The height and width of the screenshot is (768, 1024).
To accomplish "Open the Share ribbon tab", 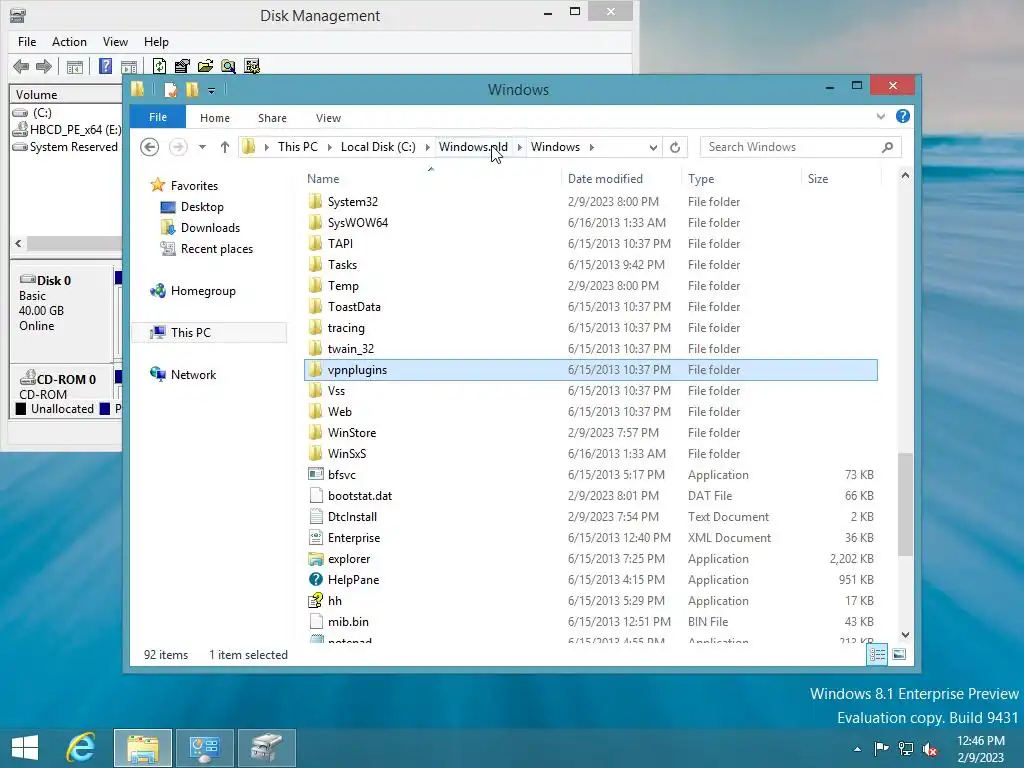I will pyautogui.click(x=272, y=118).
